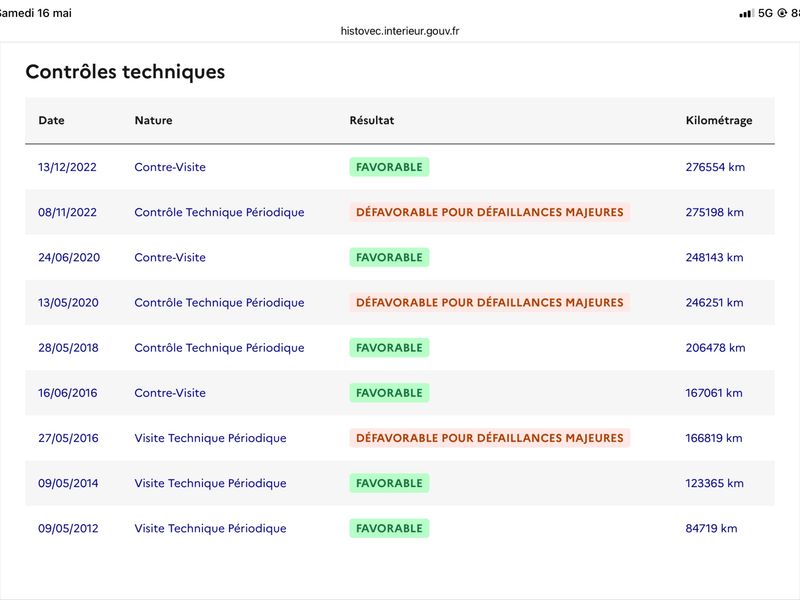Select the Kilométrage column header
Screen dimensions: 800x600
[719, 121]
